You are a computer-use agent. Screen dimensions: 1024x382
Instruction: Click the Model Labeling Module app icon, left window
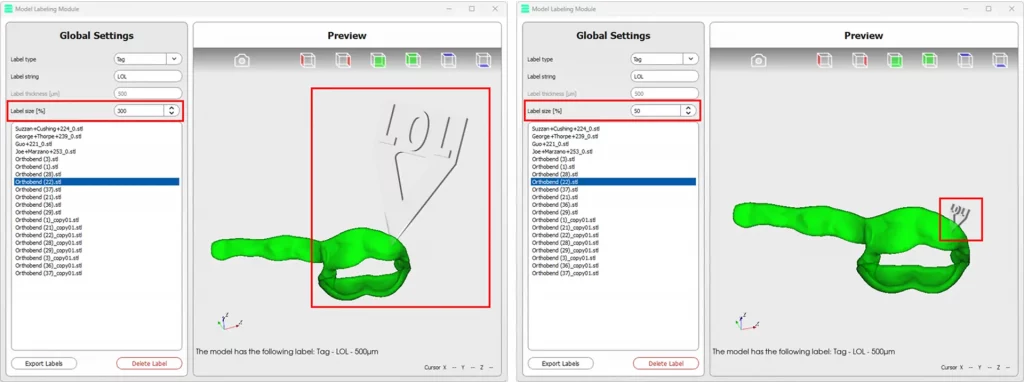pyautogui.click(x=9, y=8)
